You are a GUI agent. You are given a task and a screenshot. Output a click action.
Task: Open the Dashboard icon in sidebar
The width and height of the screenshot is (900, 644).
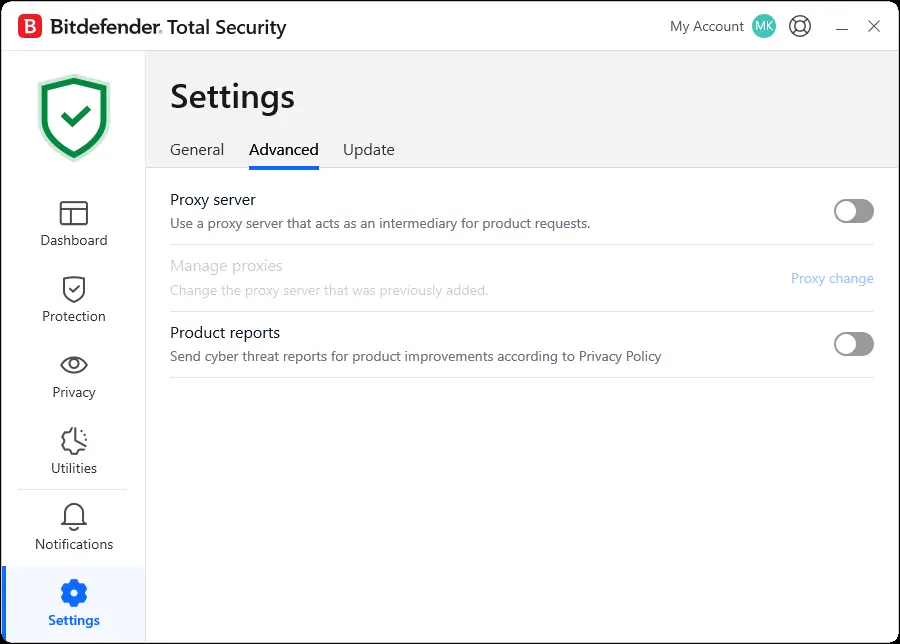(73, 213)
